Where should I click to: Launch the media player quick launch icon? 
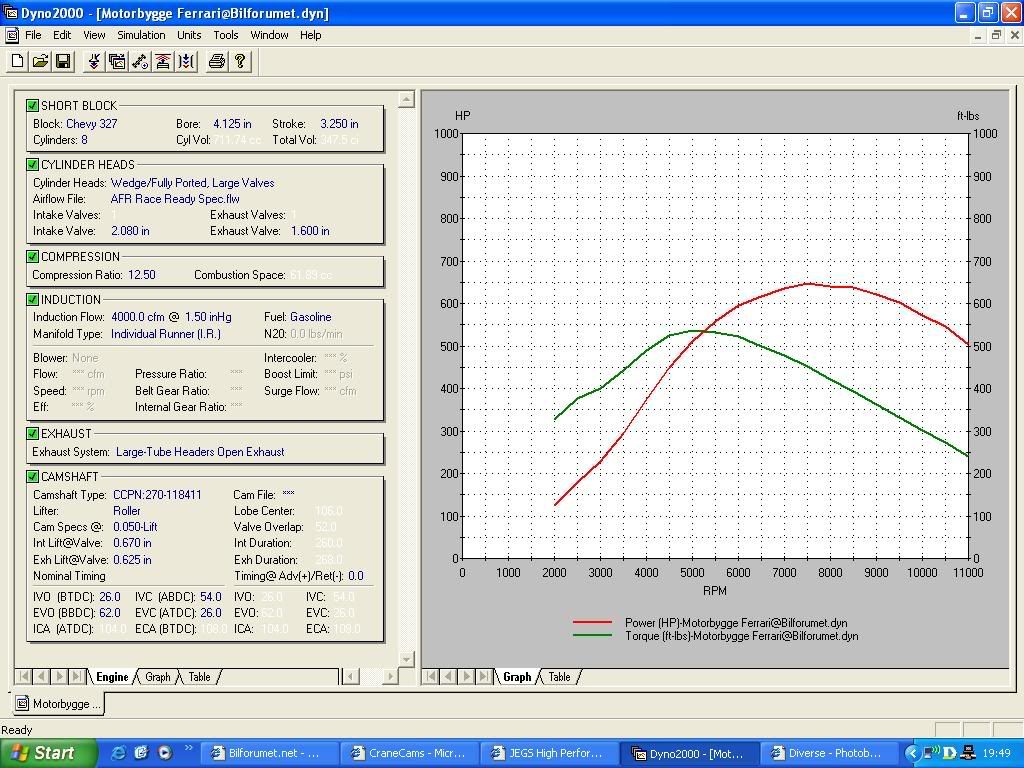click(x=165, y=753)
